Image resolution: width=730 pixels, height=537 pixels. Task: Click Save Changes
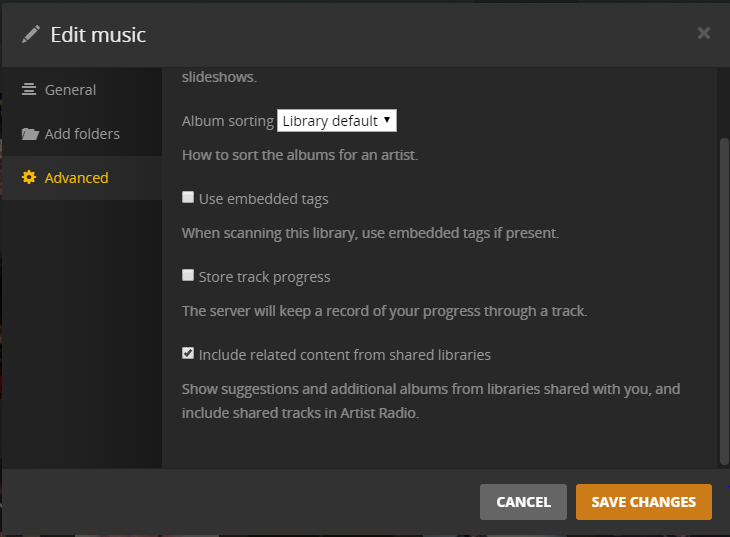click(643, 502)
